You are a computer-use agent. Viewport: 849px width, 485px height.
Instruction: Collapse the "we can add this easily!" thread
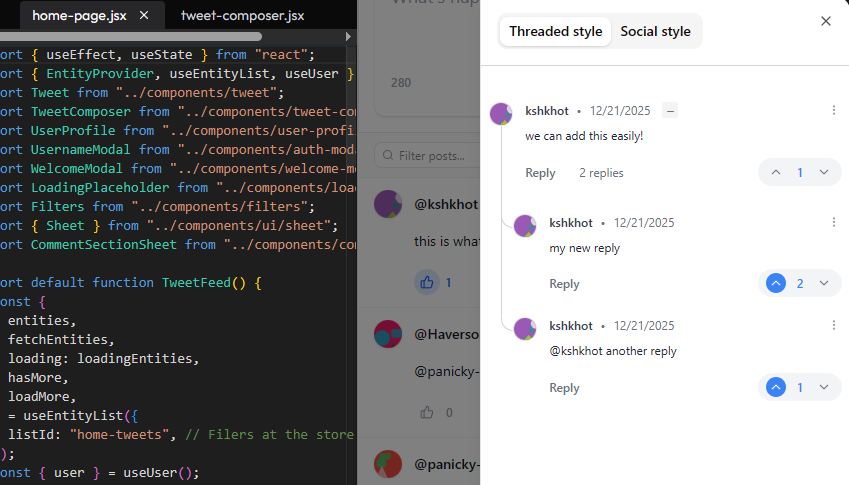670,111
